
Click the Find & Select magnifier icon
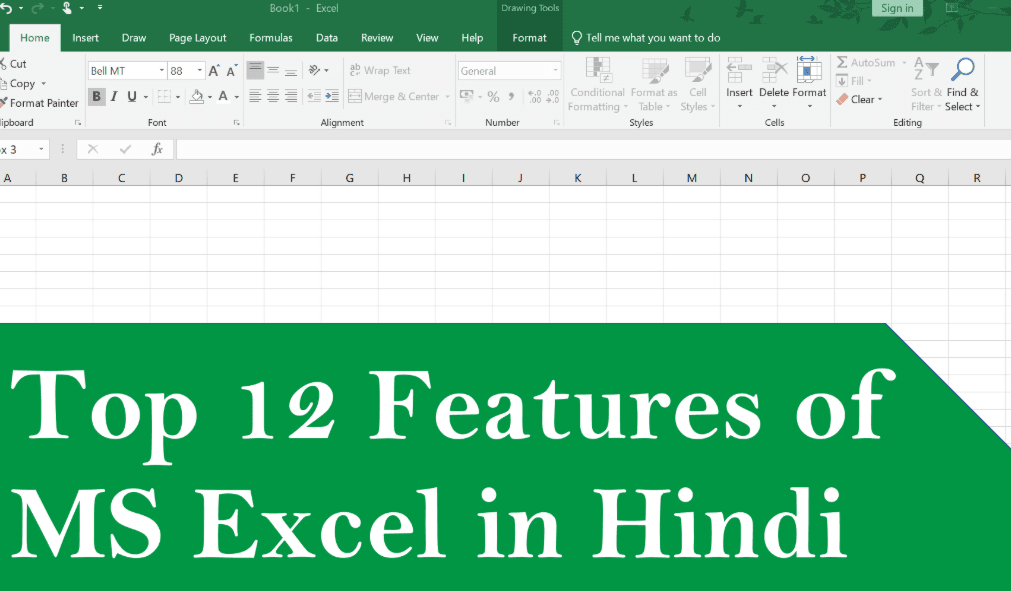tap(962, 70)
